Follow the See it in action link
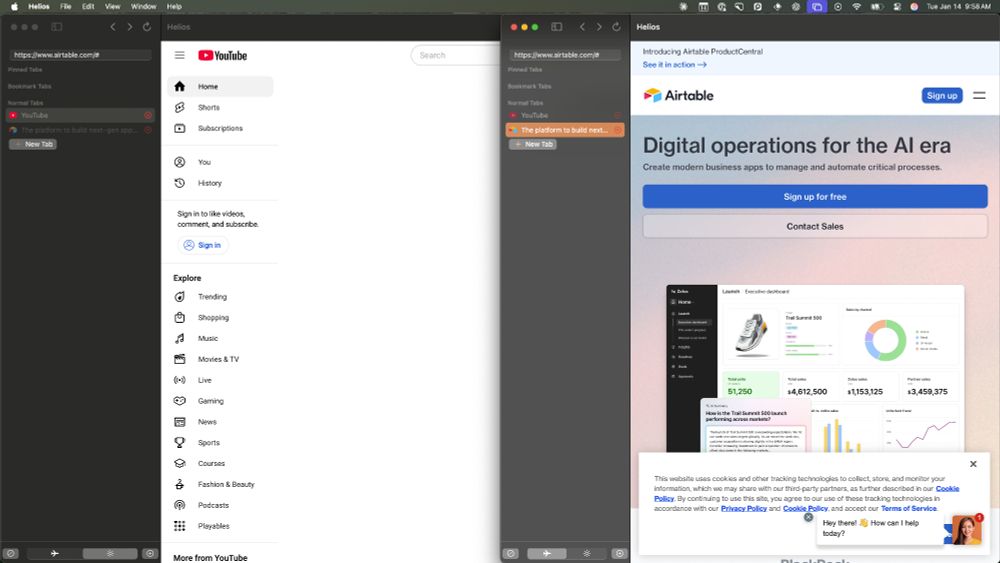The height and width of the screenshot is (563, 1000). 674,65
